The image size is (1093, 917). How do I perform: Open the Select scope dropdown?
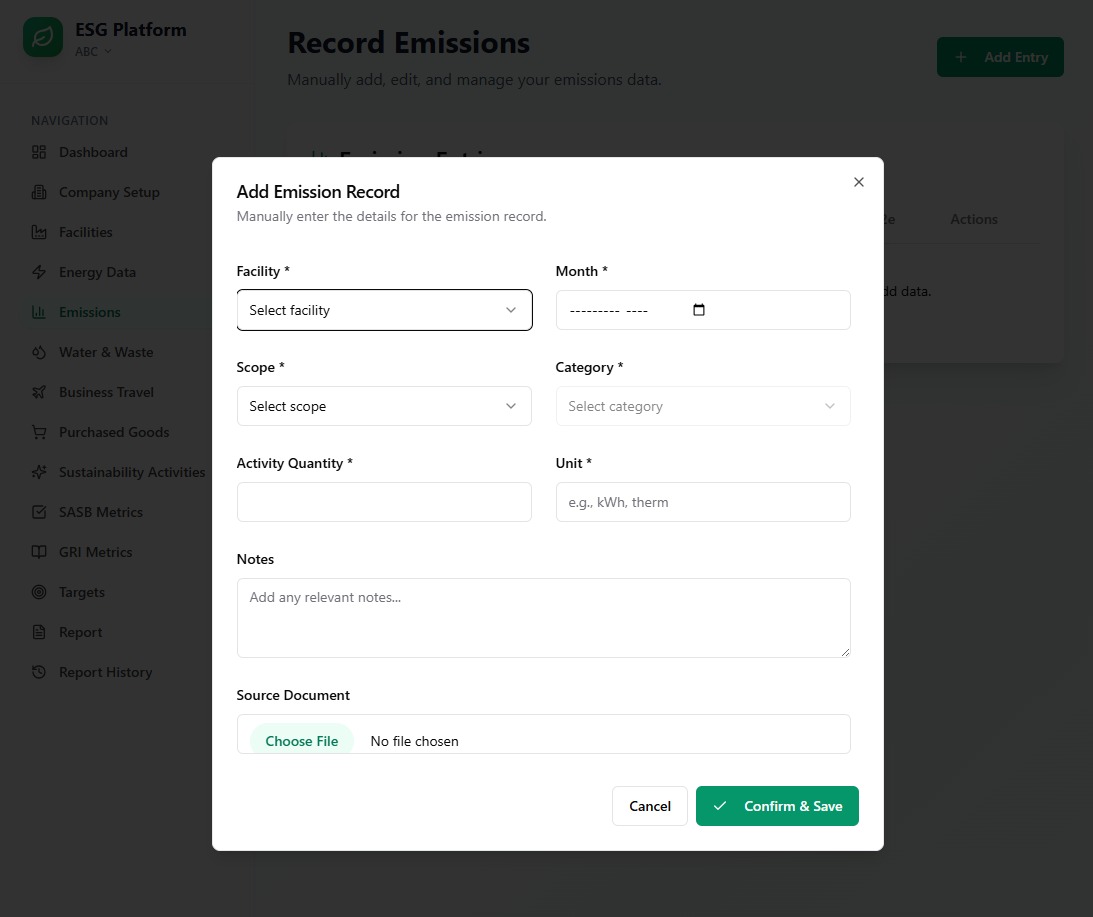tap(384, 406)
